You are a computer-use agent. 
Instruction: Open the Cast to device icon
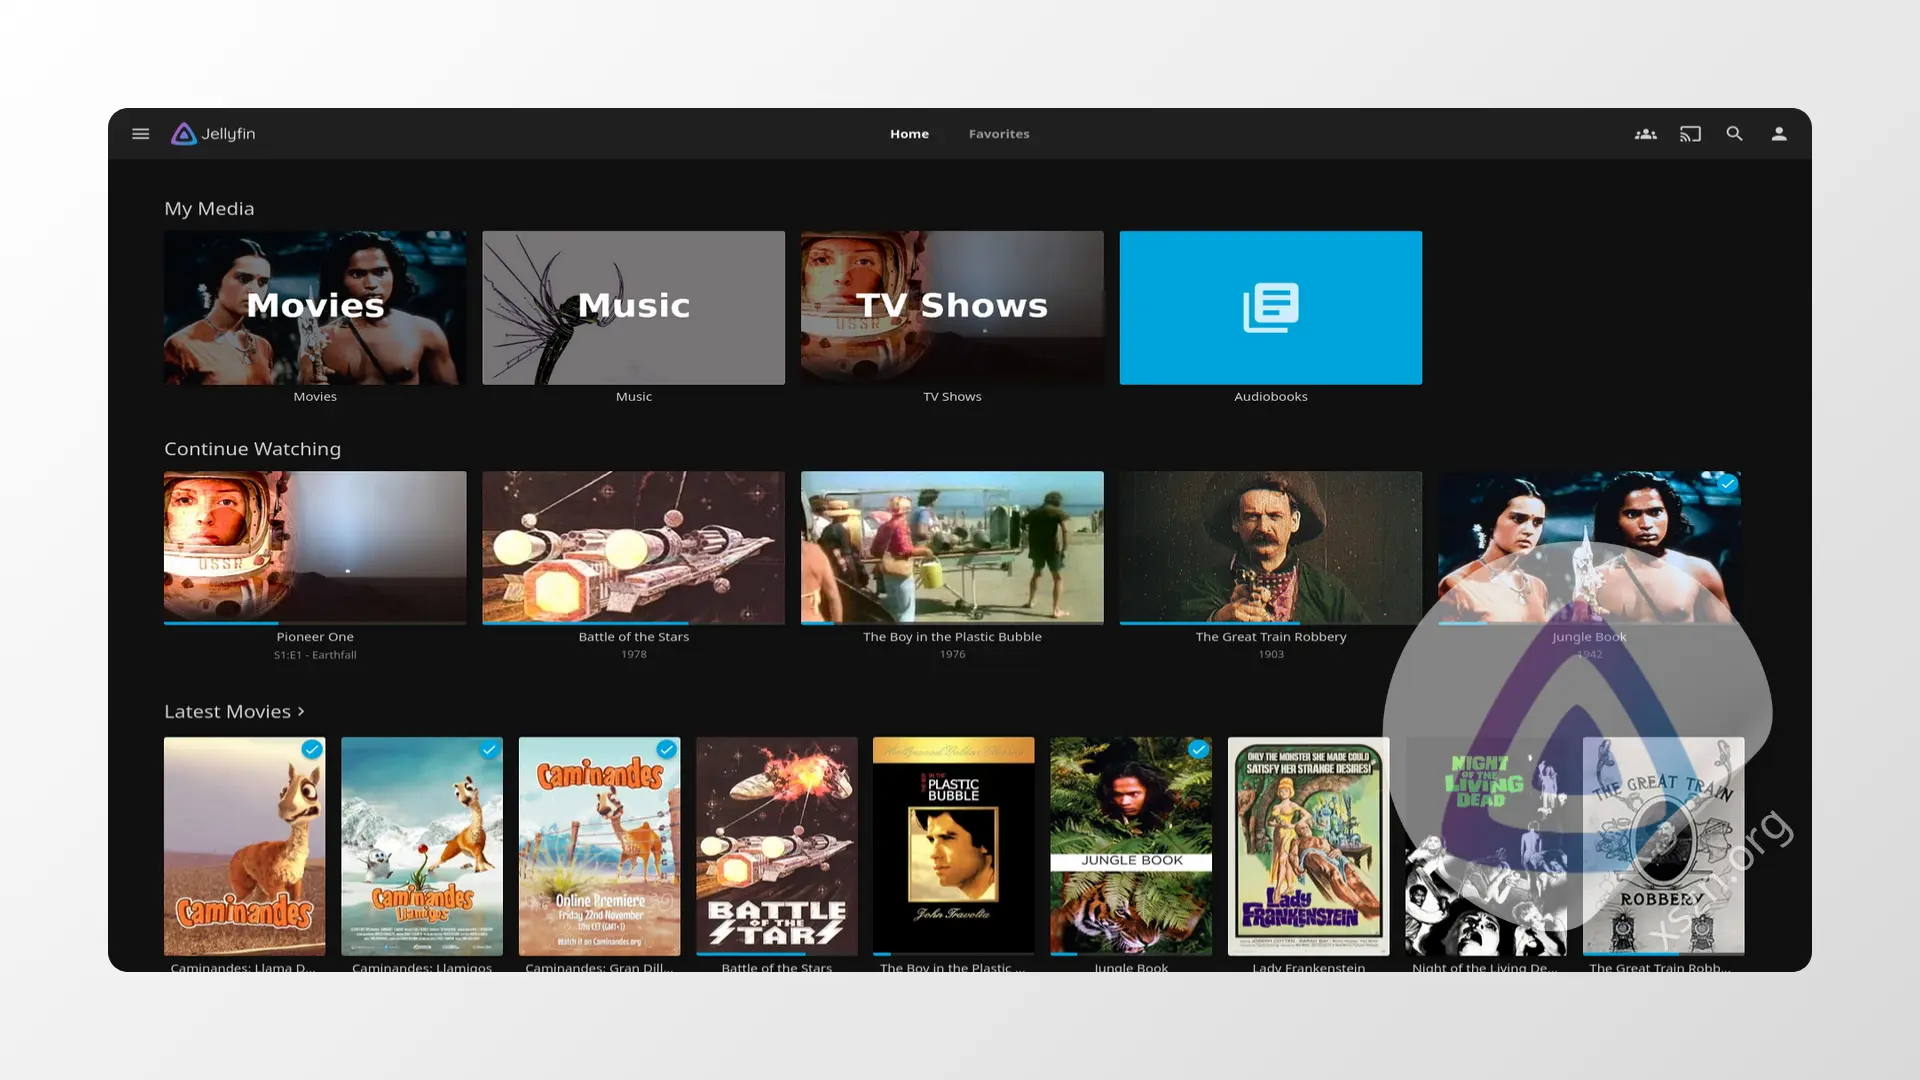click(1690, 134)
